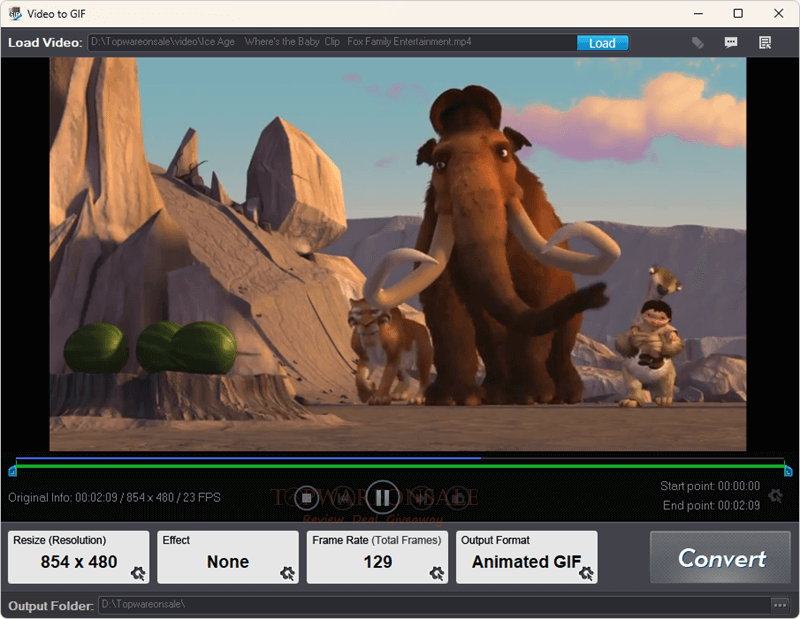Step to the next frame
This screenshot has height=619, width=800.
pos(421,498)
